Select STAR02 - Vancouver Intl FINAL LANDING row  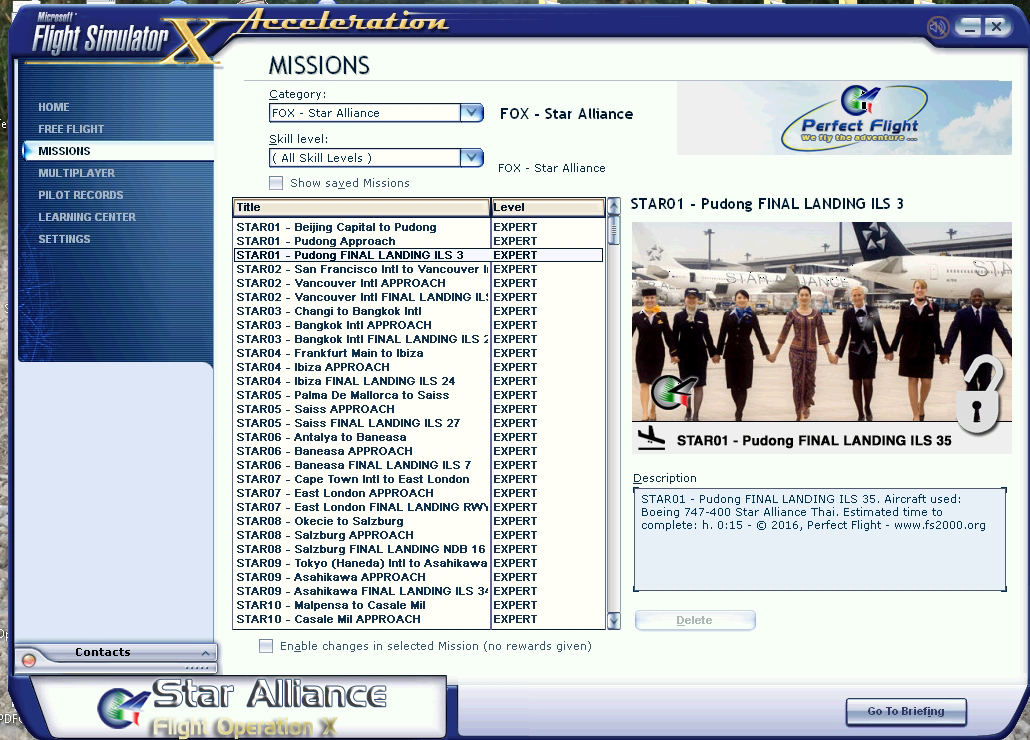pyautogui.click(x=418, y=297)
